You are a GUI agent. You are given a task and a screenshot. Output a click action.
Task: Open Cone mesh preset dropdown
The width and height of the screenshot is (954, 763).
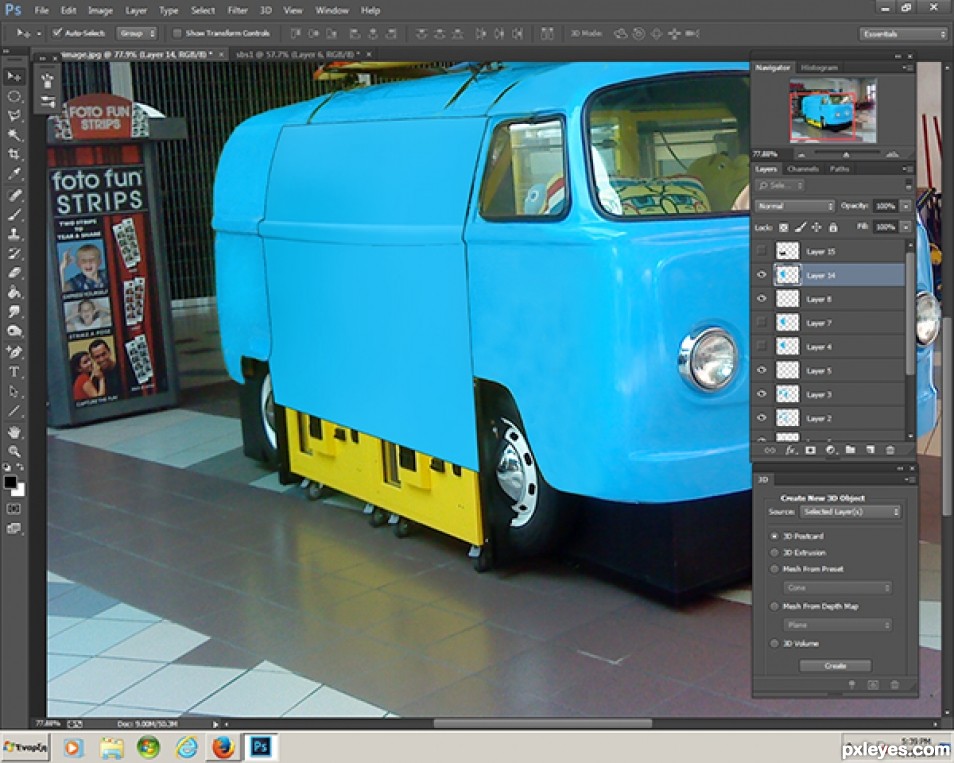point(837,588)
